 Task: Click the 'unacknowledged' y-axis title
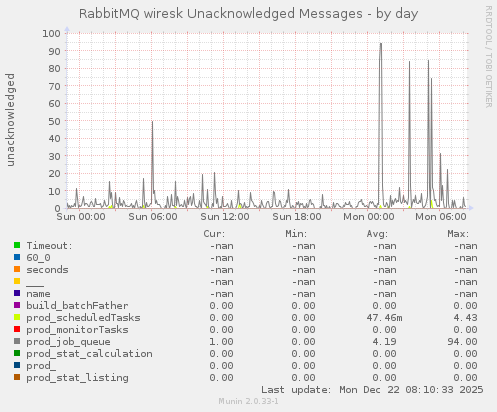(10, 120)
